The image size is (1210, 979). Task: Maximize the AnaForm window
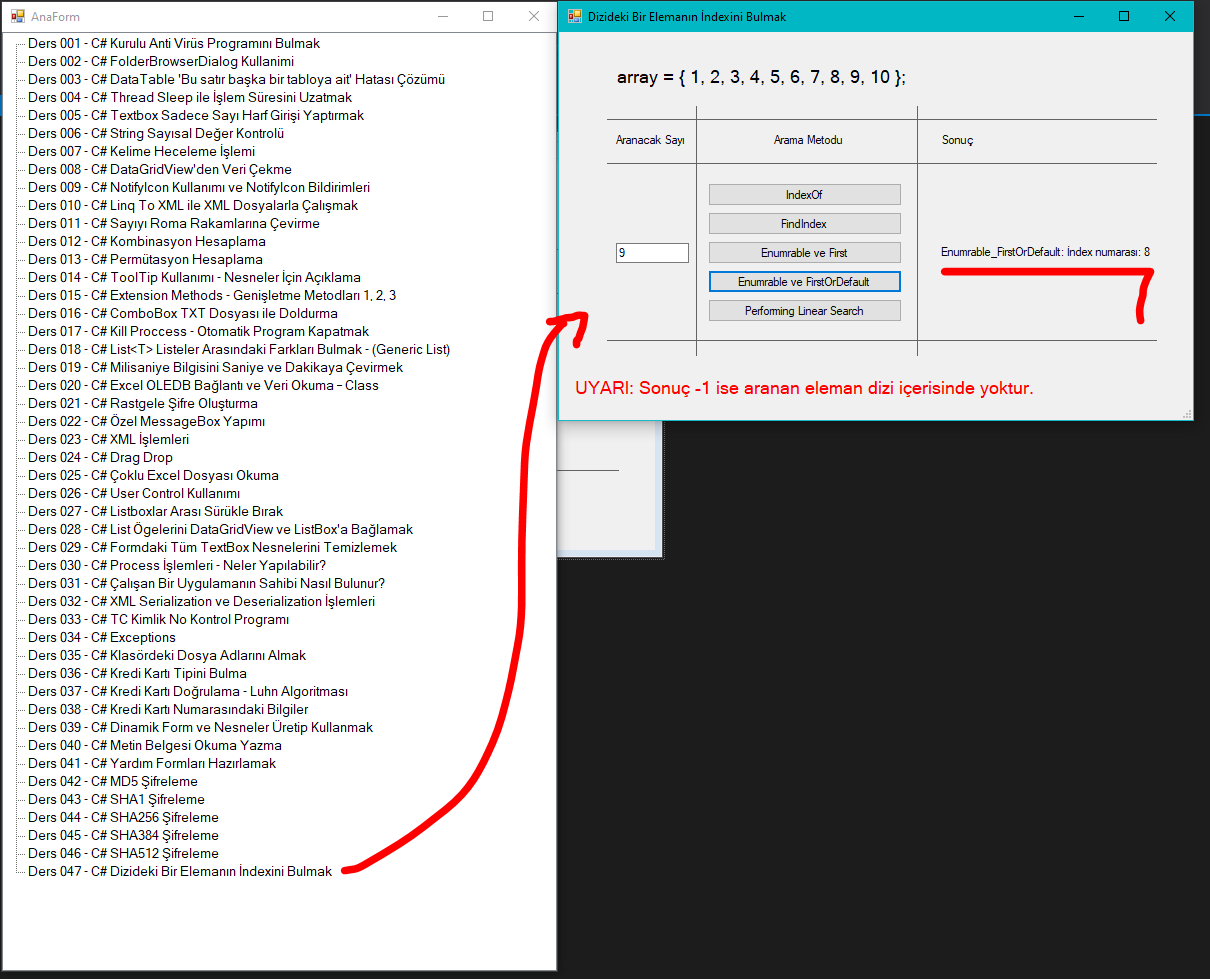coord(488,17)
